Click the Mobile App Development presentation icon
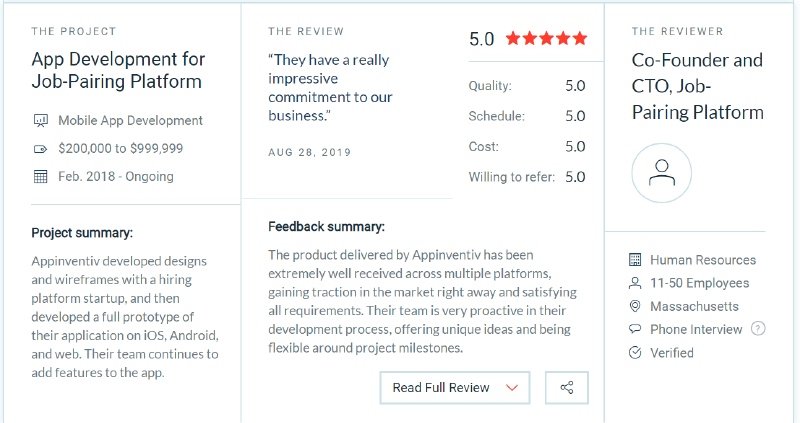The image size is (800, 423). pyautogui.click(x=40, y=120)
